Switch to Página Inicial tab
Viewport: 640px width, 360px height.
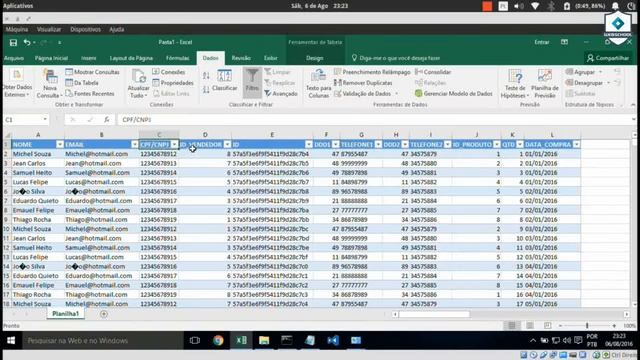point(51,58)
